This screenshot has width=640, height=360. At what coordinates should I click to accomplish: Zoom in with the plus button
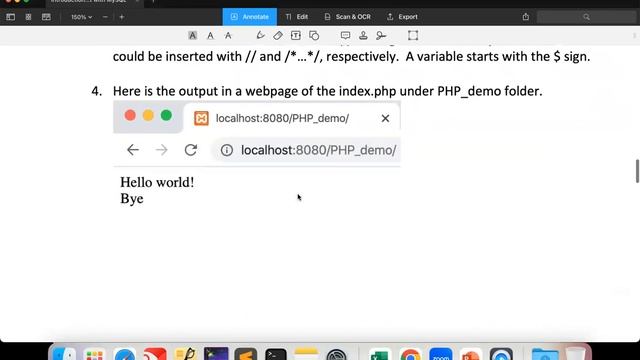(x=122, y=17)
